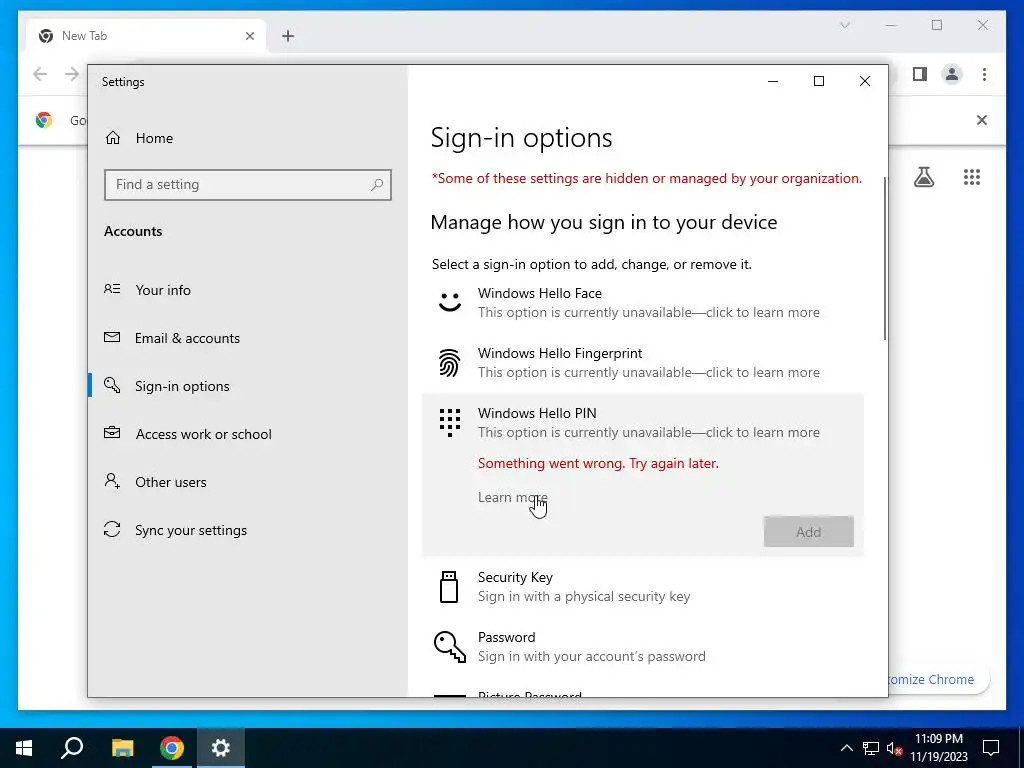
Task: Open the taskbar clock and date
Action: (x=939, y=748)
